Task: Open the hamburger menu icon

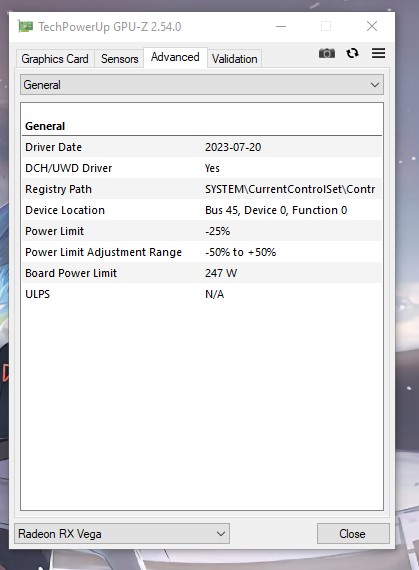Action: pos(378,53)
